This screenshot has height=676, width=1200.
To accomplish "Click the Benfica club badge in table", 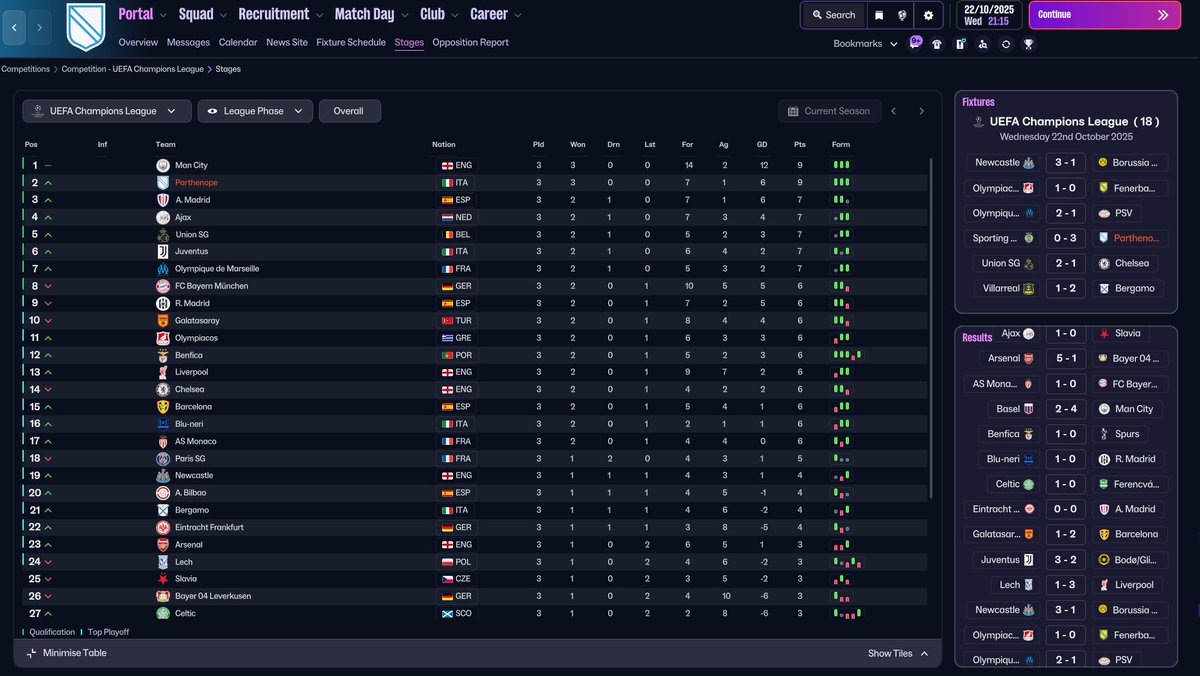I will [163, 355].
